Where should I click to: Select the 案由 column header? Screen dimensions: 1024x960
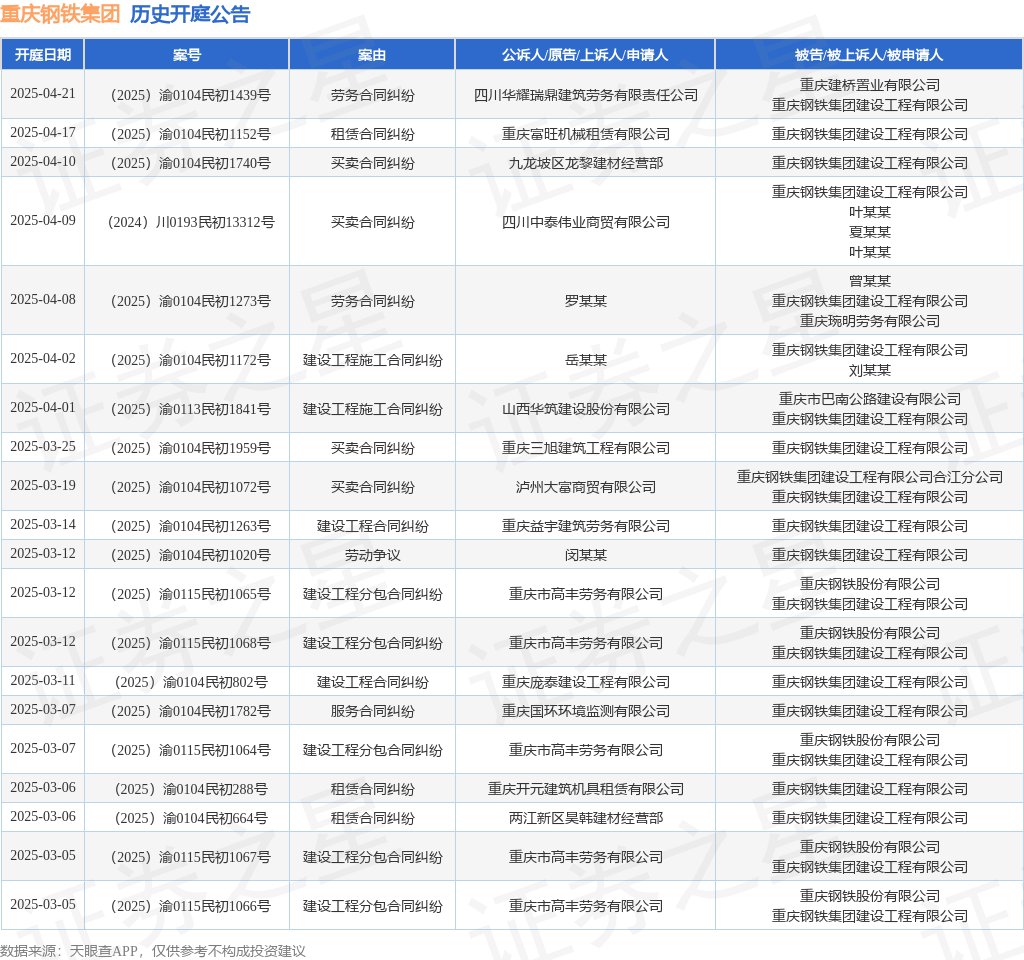372,55
